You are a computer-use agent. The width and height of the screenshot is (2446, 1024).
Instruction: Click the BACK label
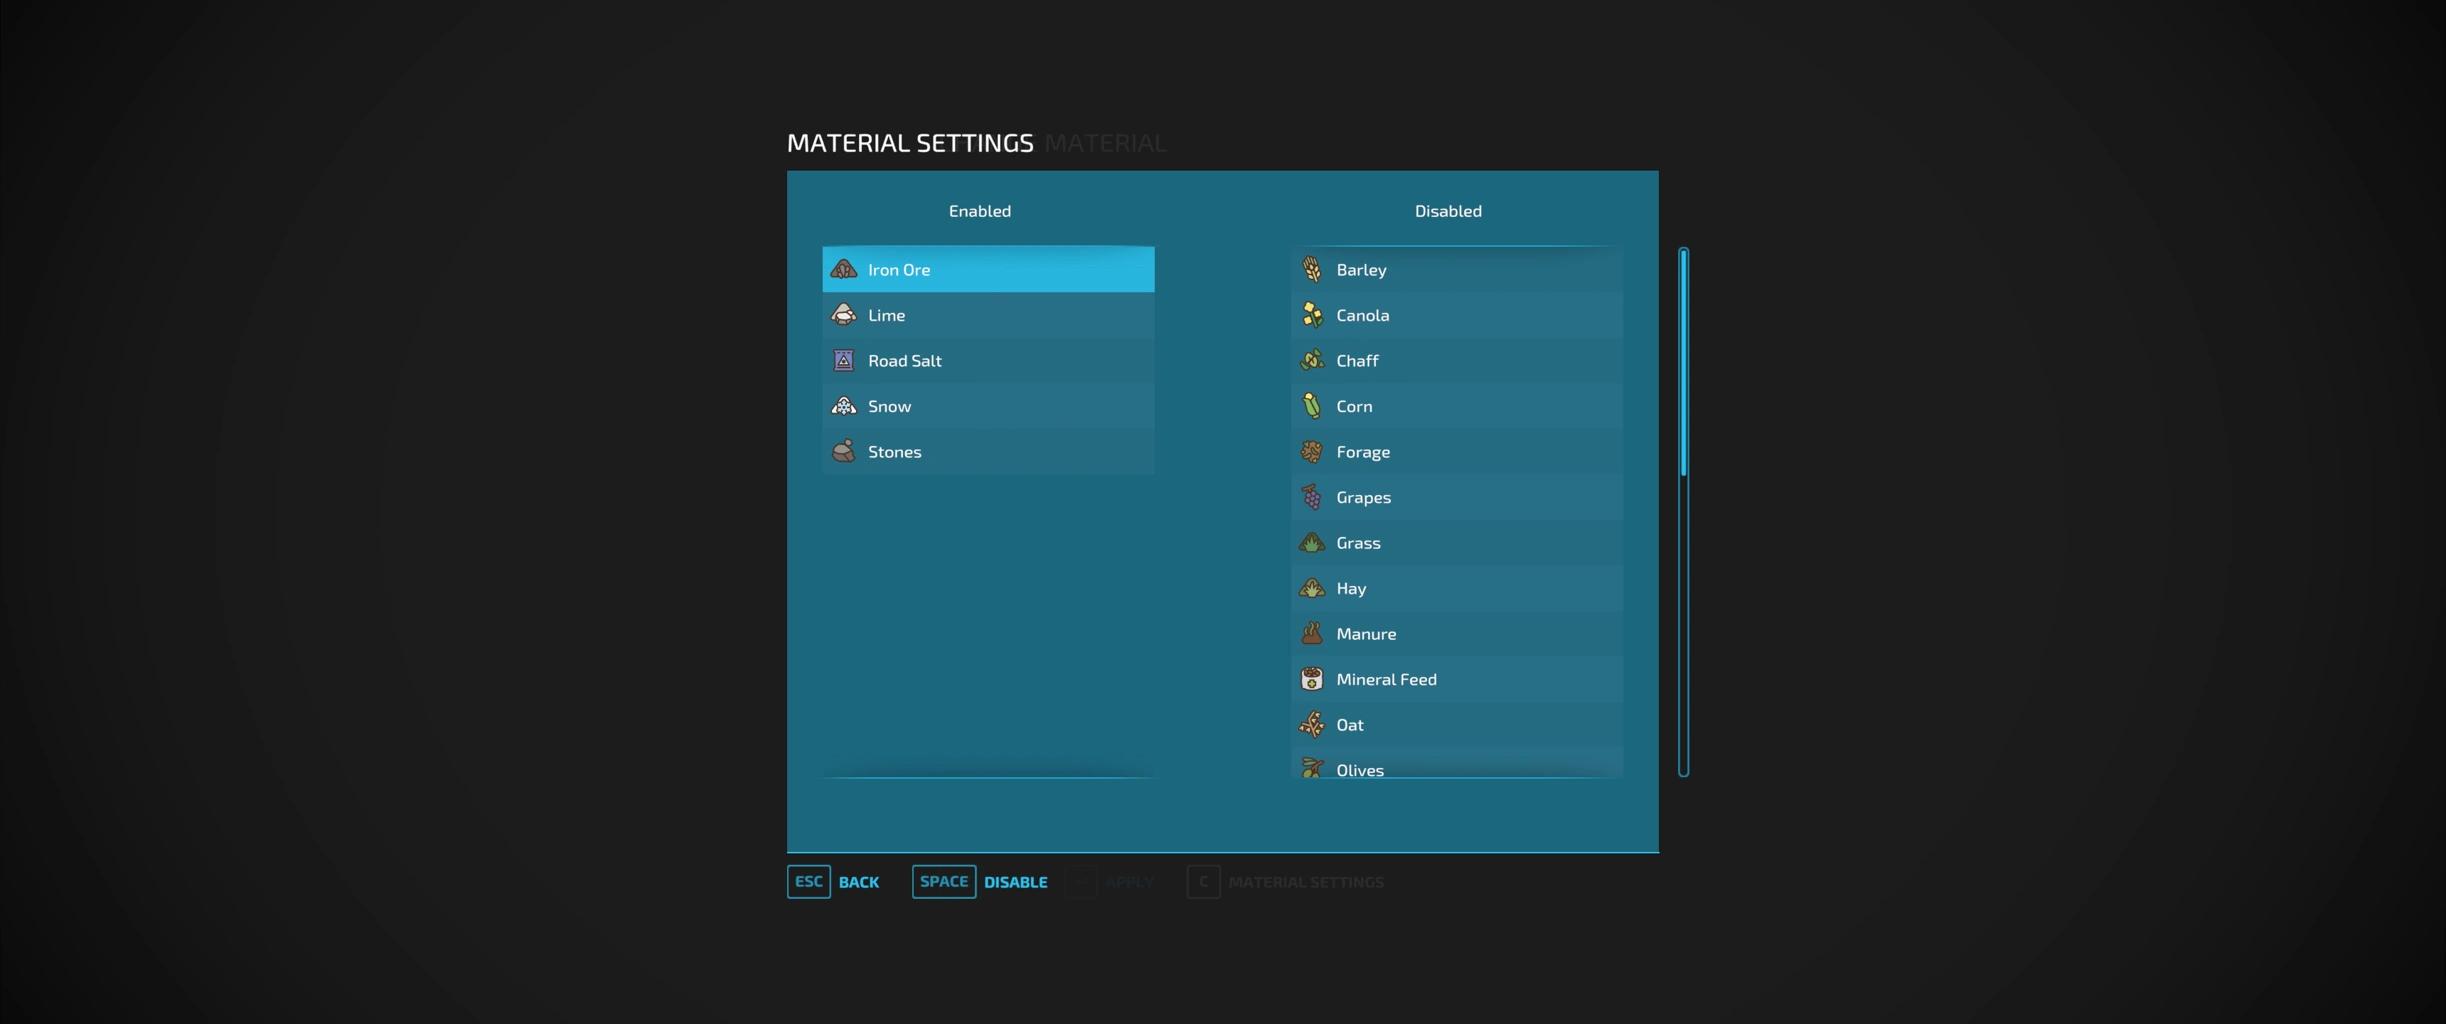[x=859, y=882]
